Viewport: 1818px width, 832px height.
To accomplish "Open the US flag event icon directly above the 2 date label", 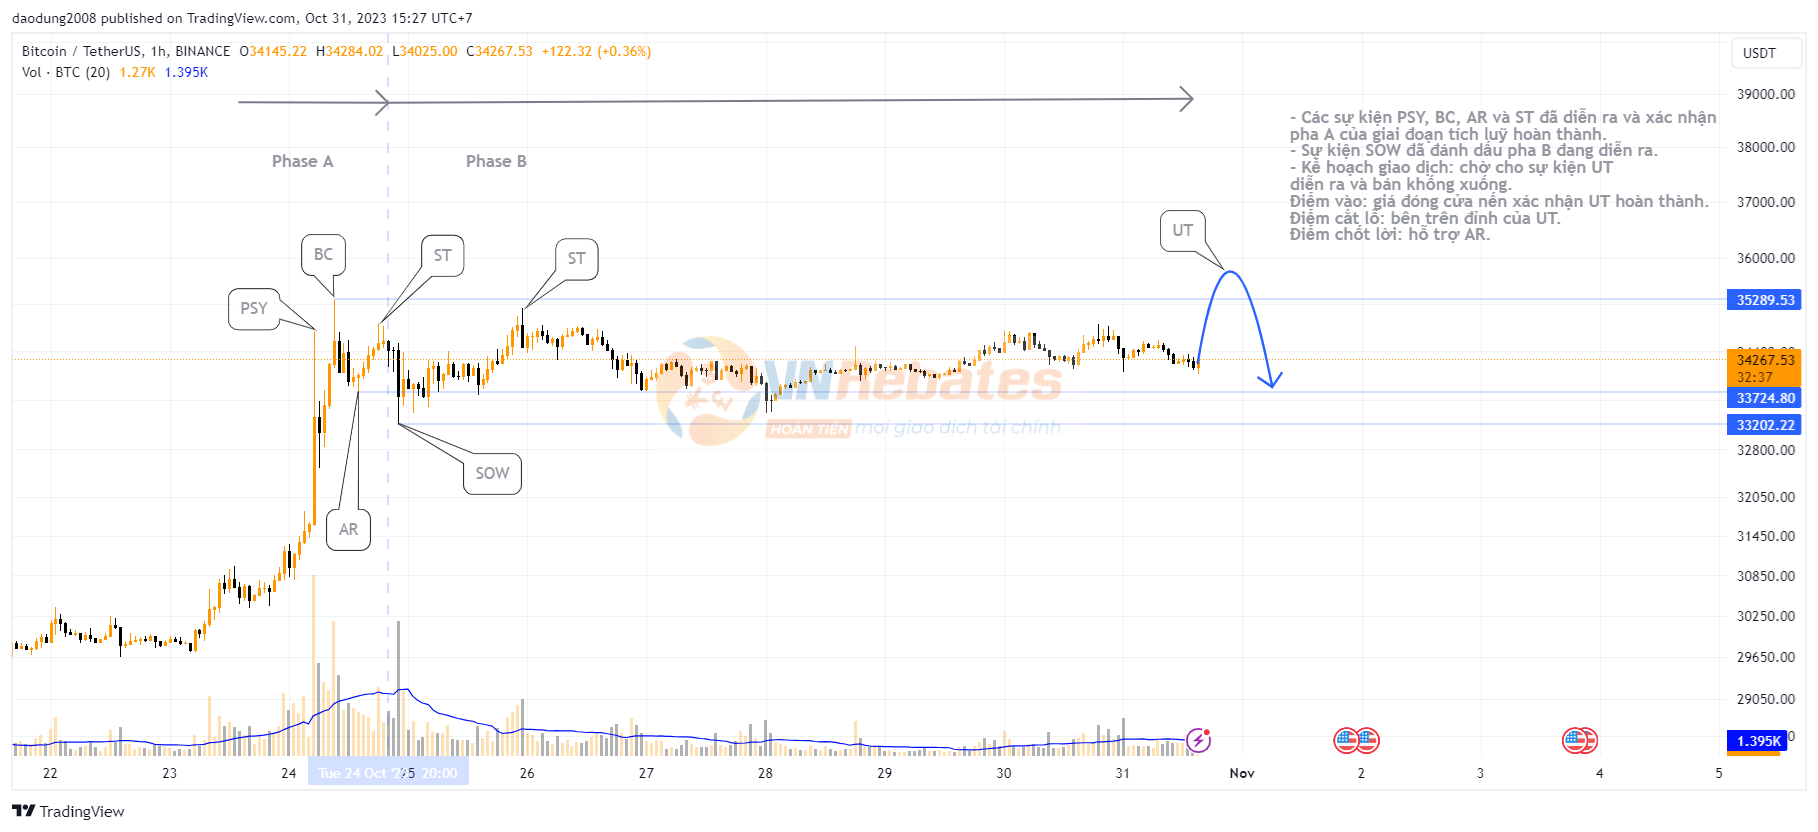I will coord(1367,740).
